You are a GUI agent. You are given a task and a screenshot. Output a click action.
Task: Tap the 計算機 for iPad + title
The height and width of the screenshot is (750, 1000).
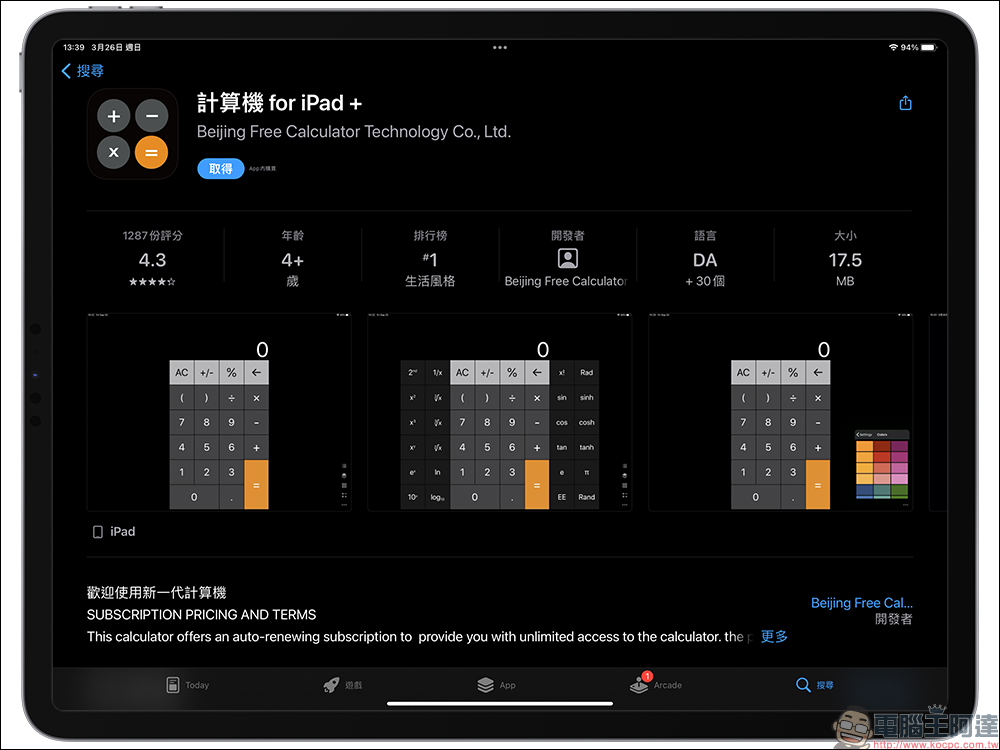point(279,103)
